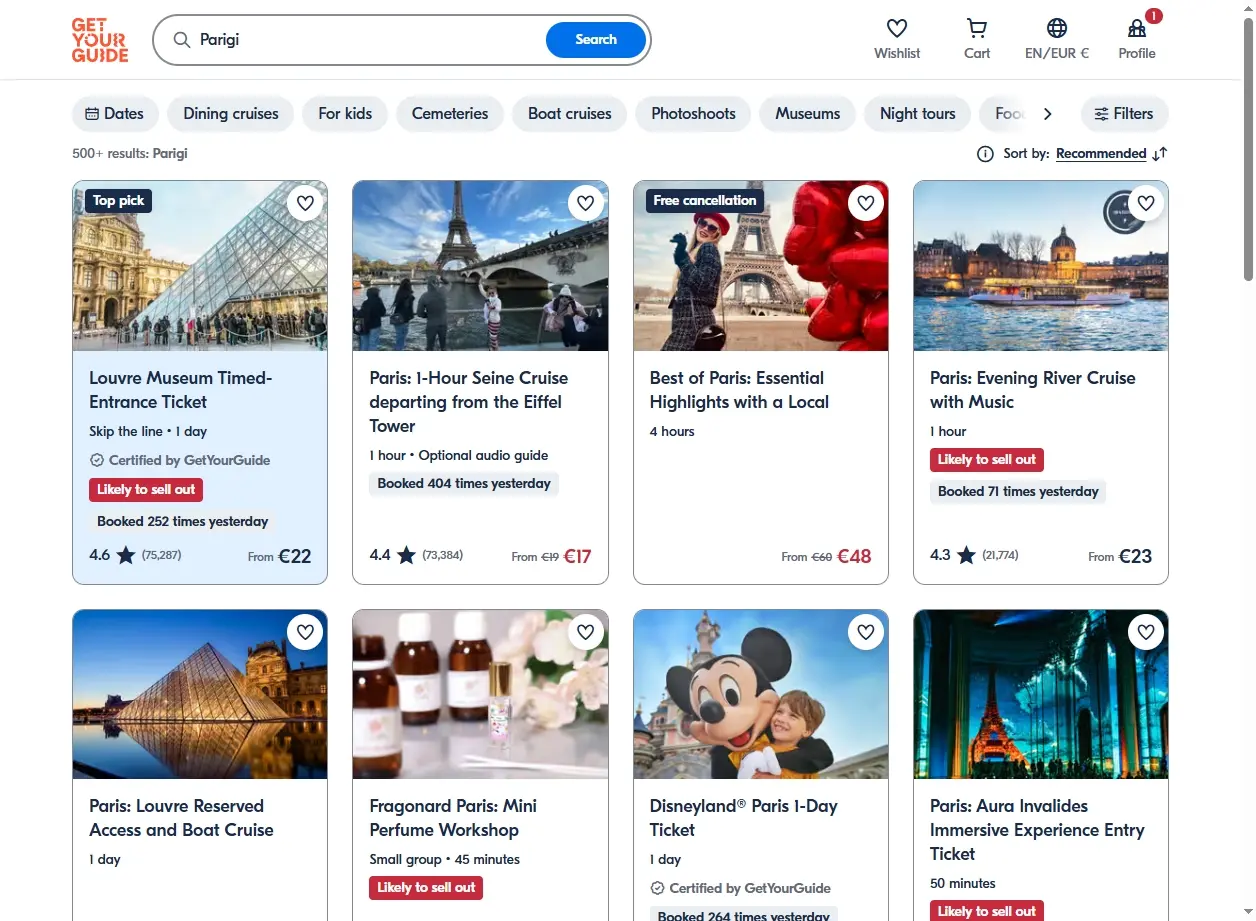Open Paris Louvre Reserved Access title
This screenshot has height=921, width=1256.
coord(181,818)
